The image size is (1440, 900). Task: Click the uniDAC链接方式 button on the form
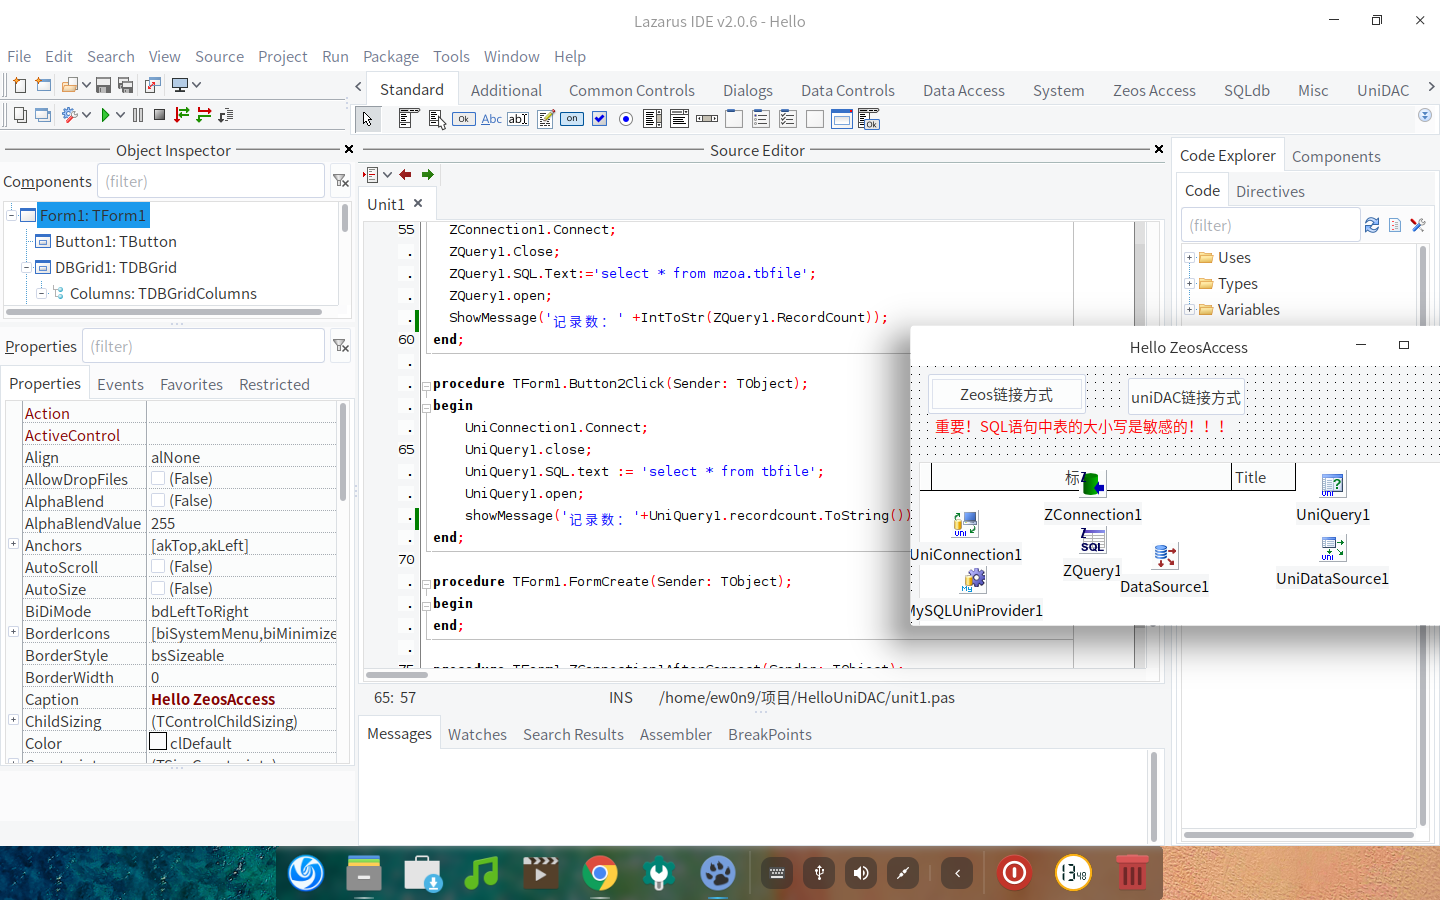coord(1186,398)
